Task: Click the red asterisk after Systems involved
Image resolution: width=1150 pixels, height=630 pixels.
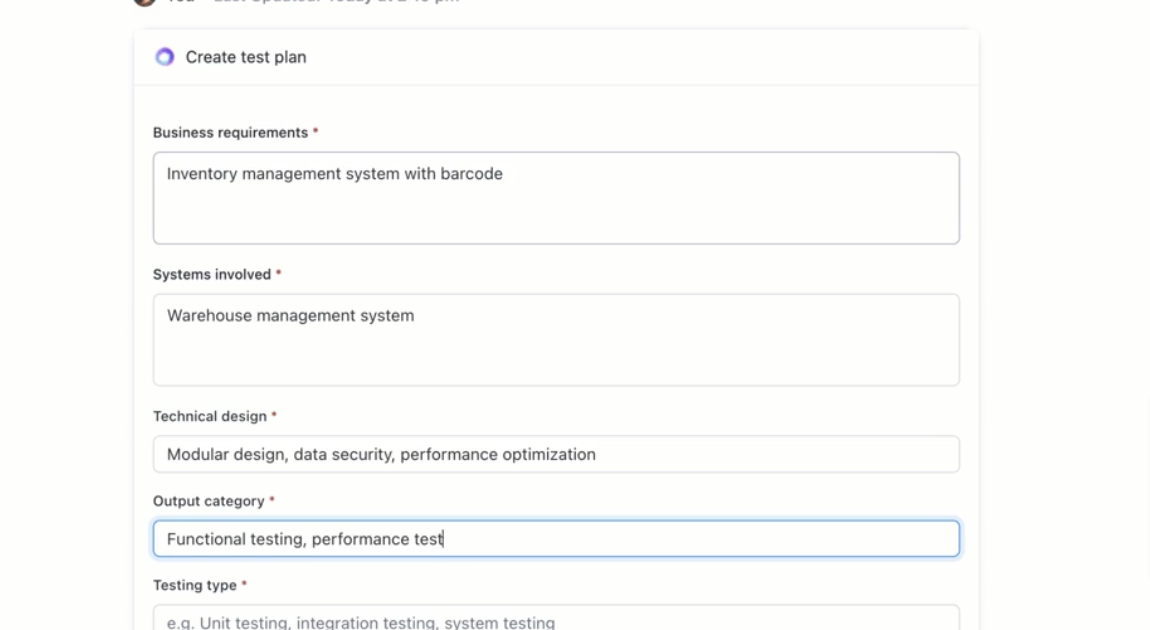Action: point(279,274)
